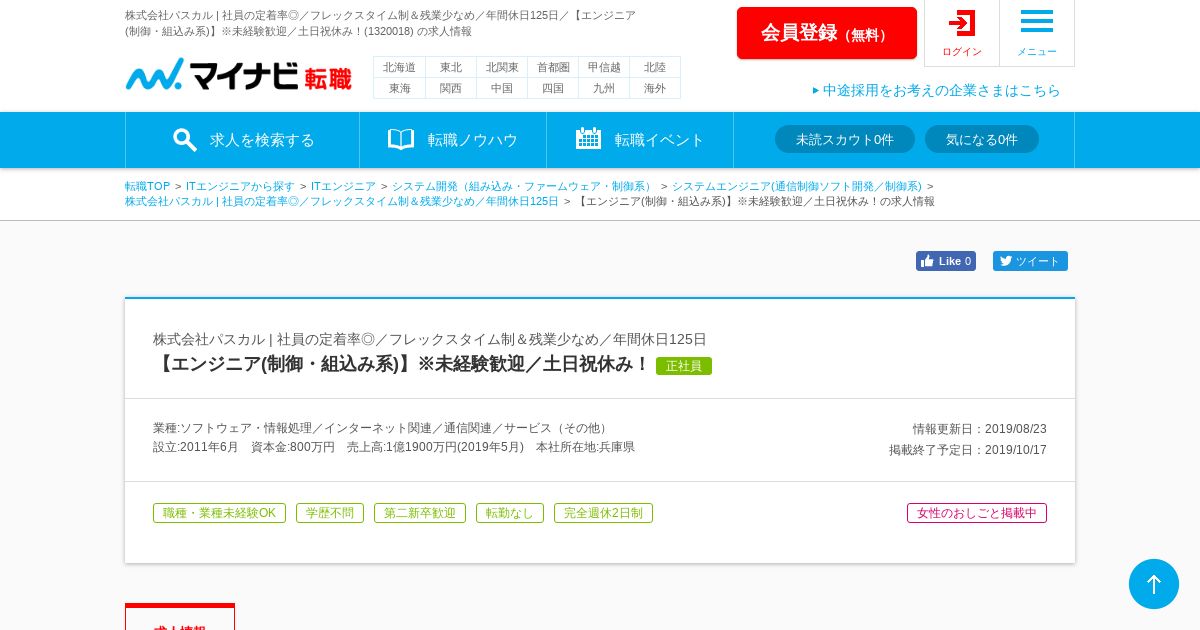Open 気になる0件 pill button
The height and width of the screenshot is (630, 1200).
tap(982, 139)
